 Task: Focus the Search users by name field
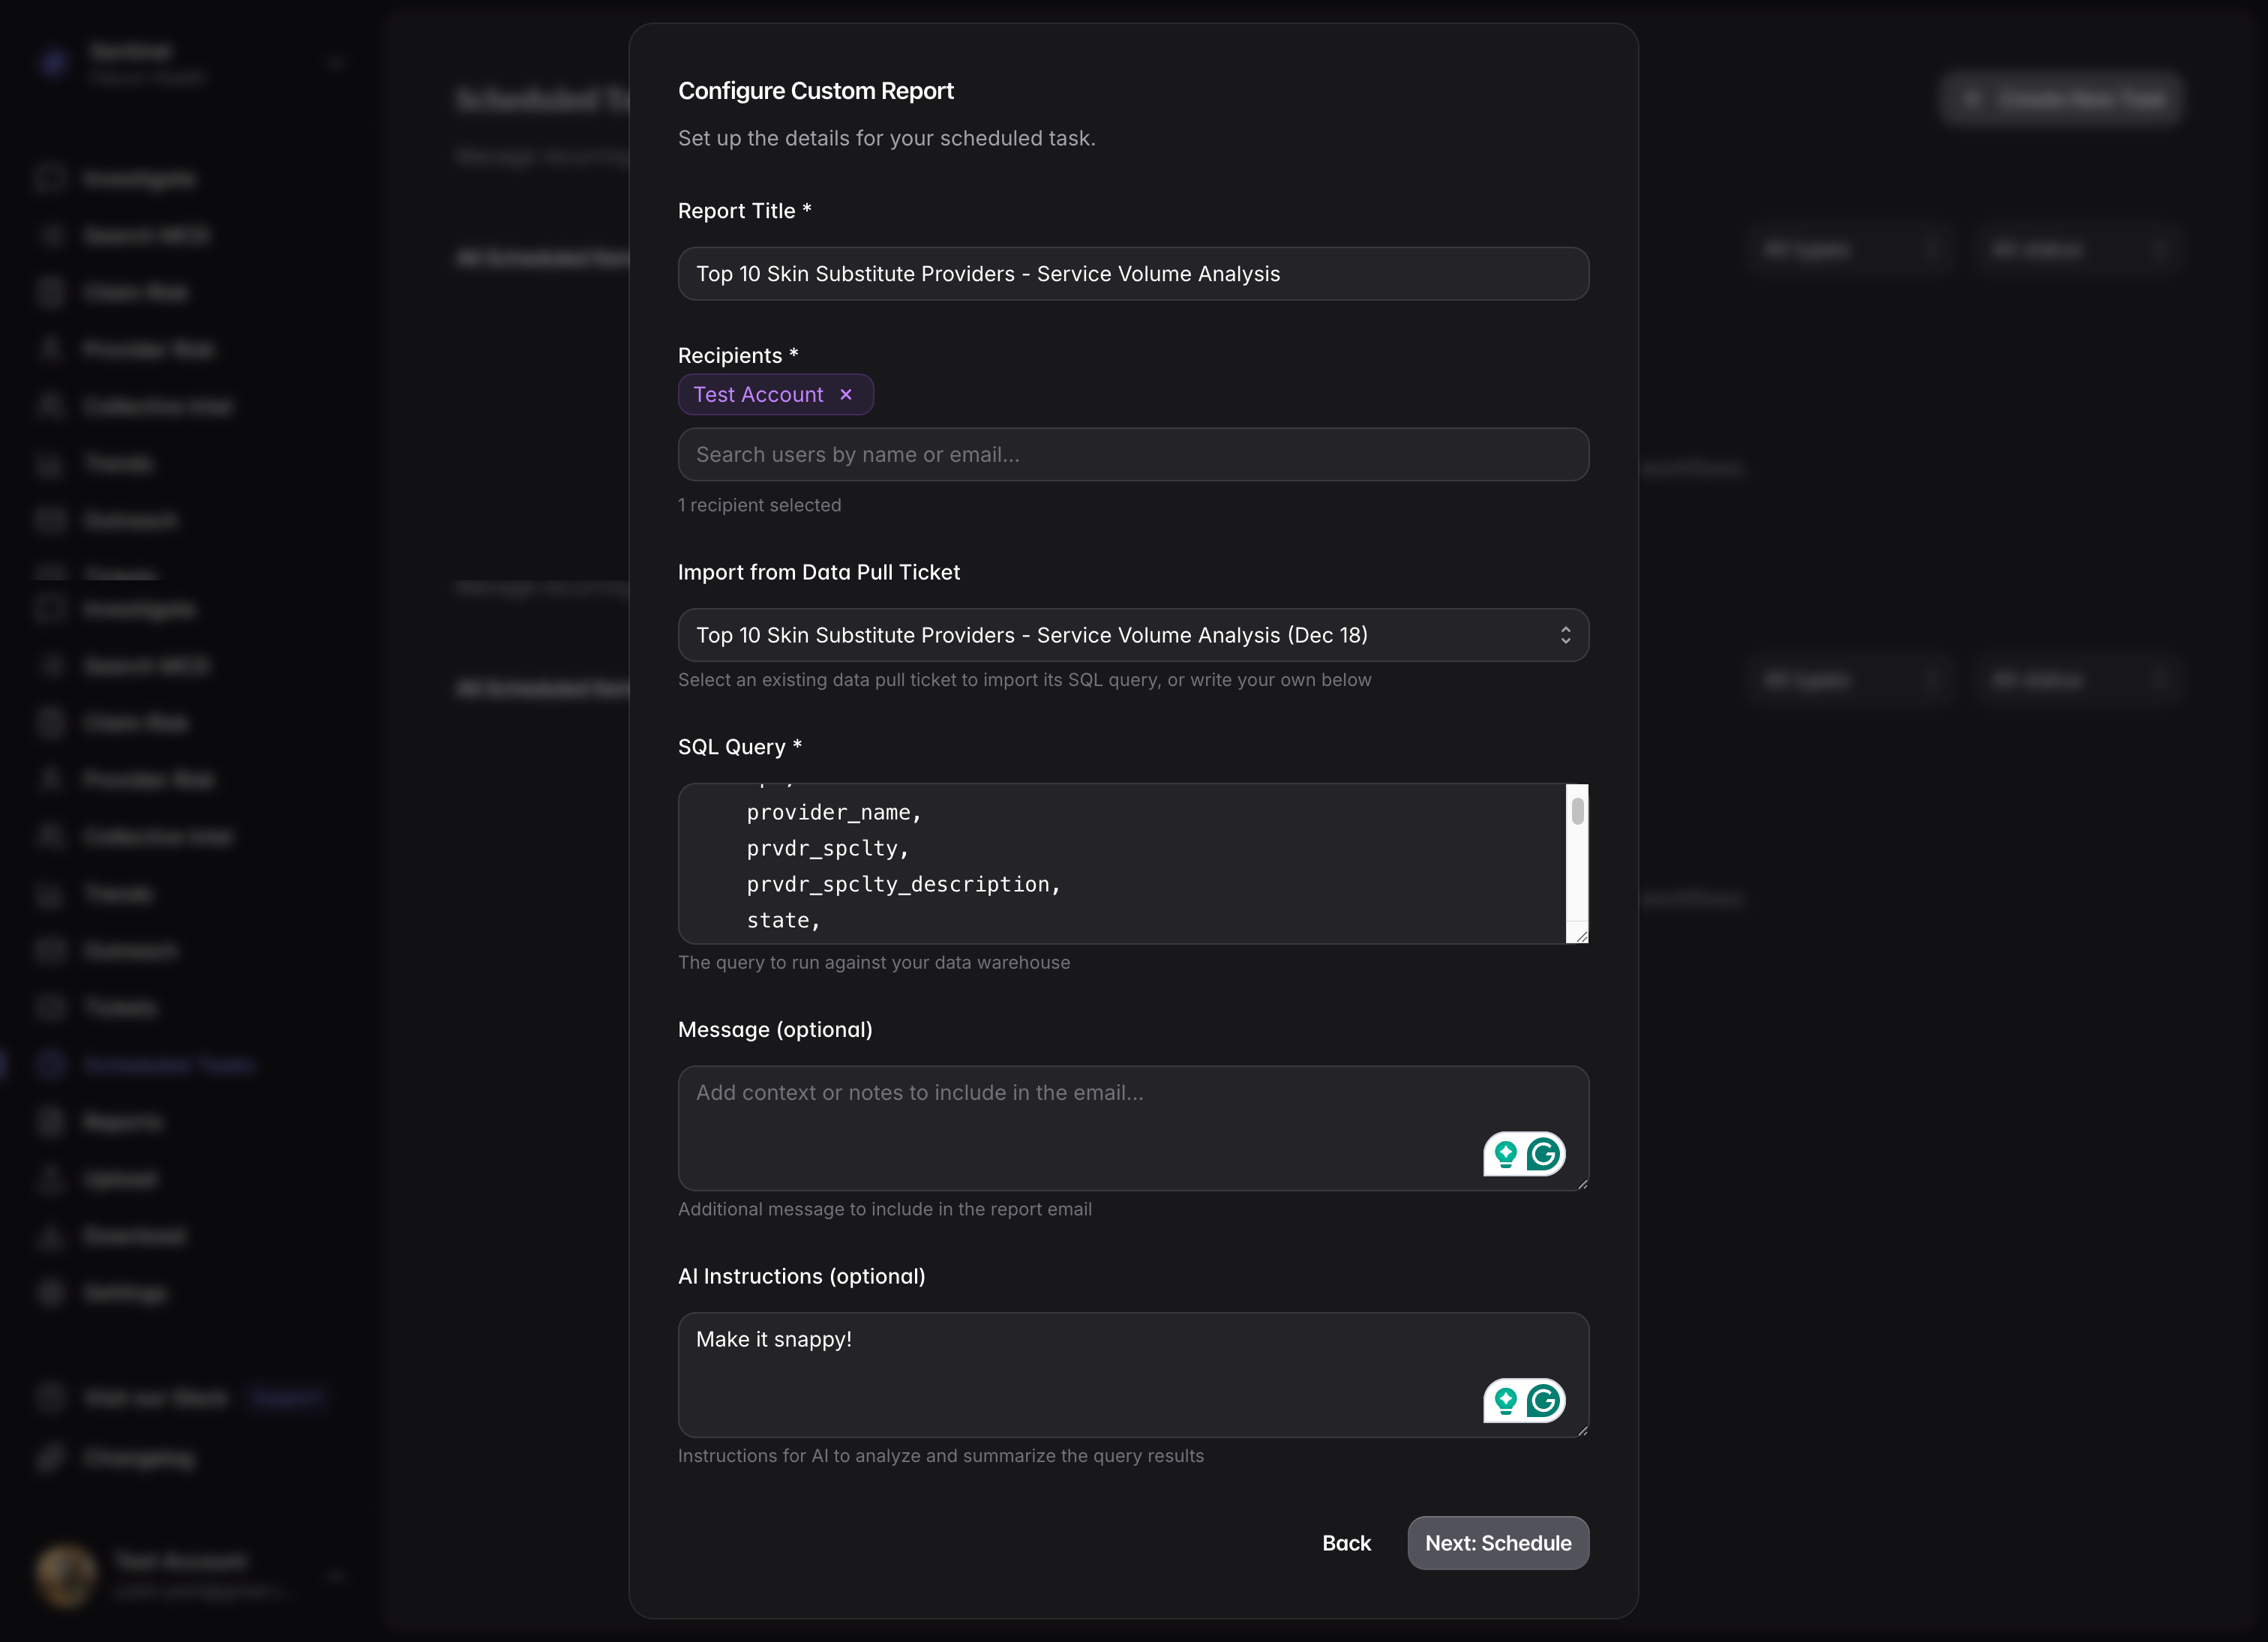[1132, 455]
